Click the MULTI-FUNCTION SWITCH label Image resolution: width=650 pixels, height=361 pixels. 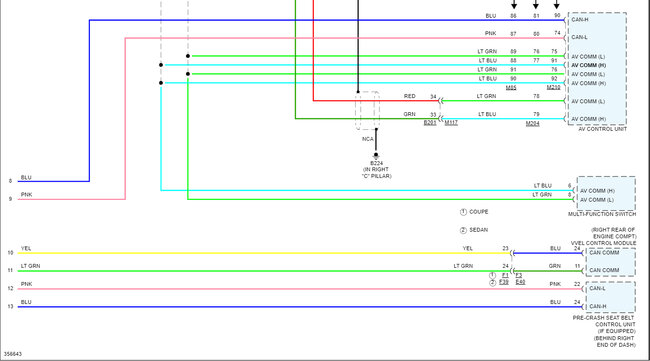(x=602, y=214)
